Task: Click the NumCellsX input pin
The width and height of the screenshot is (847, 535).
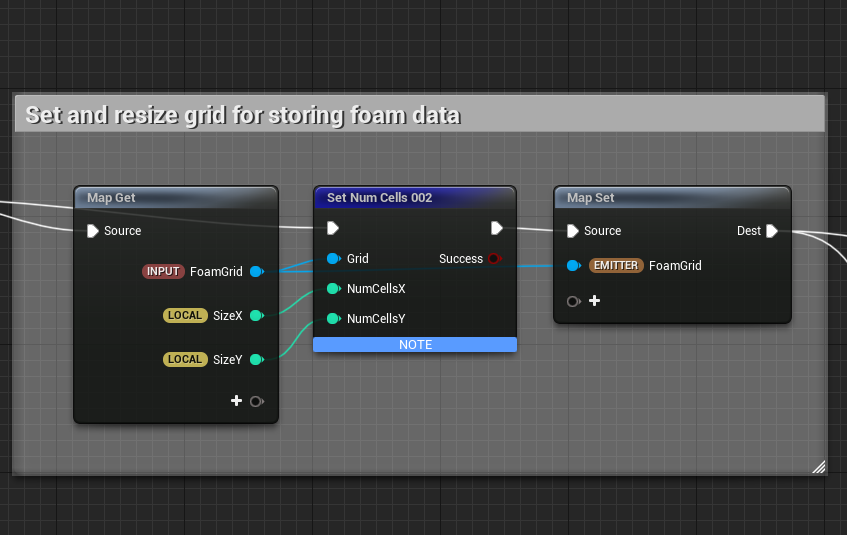Action: 333,289
